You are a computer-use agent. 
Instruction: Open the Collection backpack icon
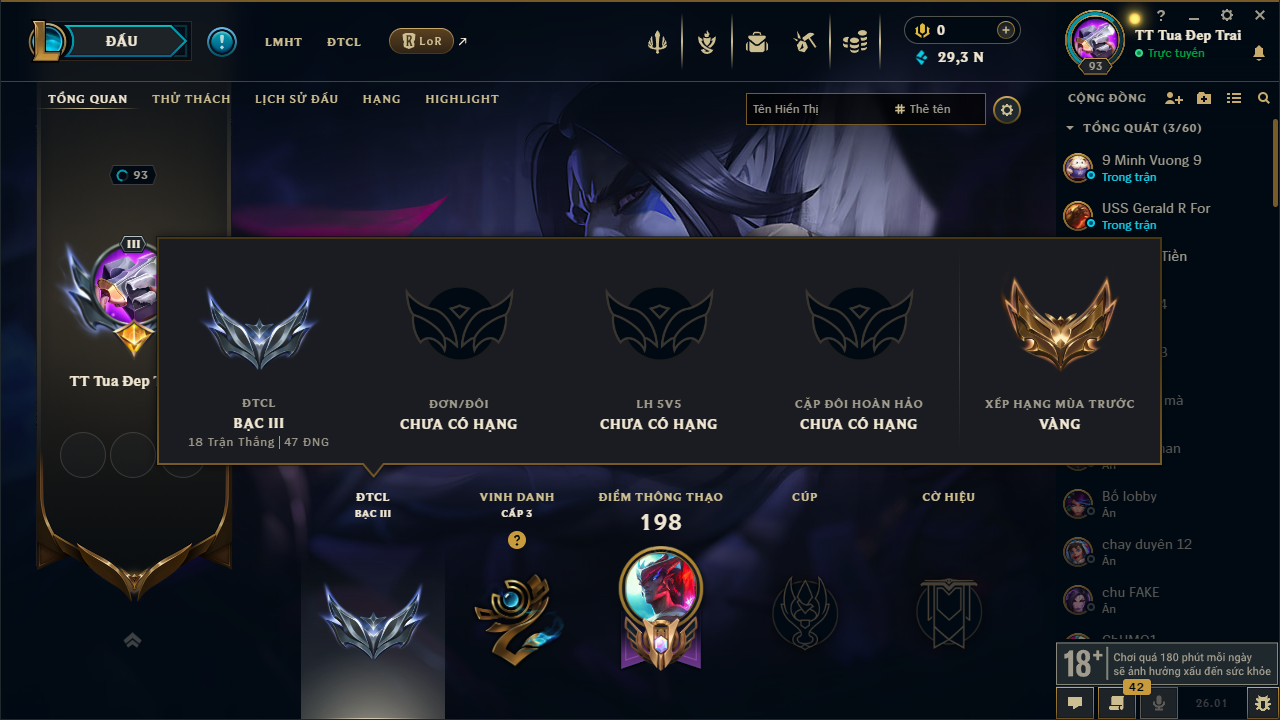pos(757,42)
